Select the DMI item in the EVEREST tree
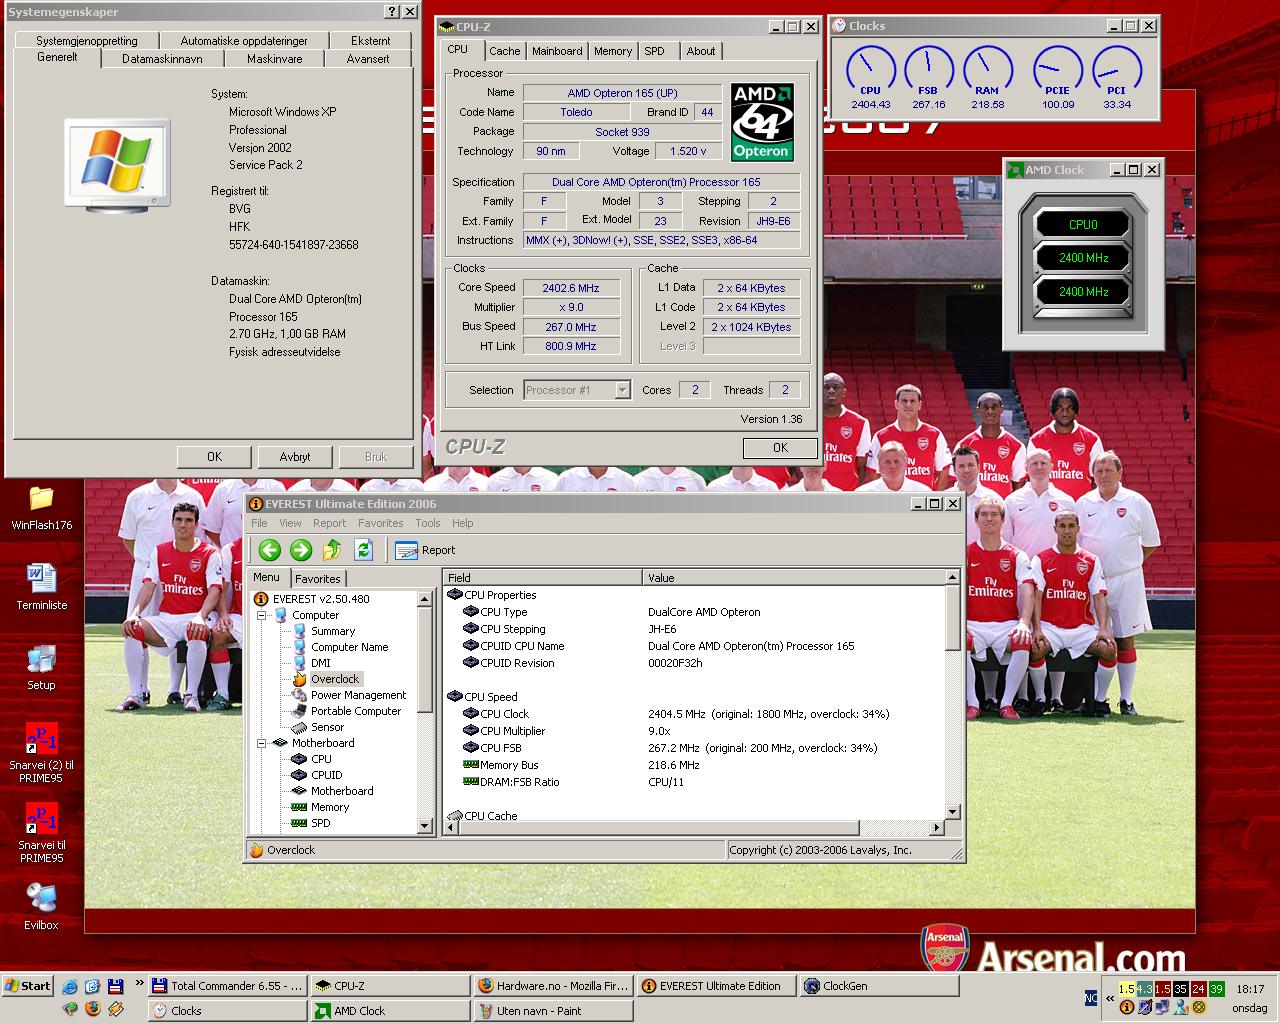 coord(320,663)
